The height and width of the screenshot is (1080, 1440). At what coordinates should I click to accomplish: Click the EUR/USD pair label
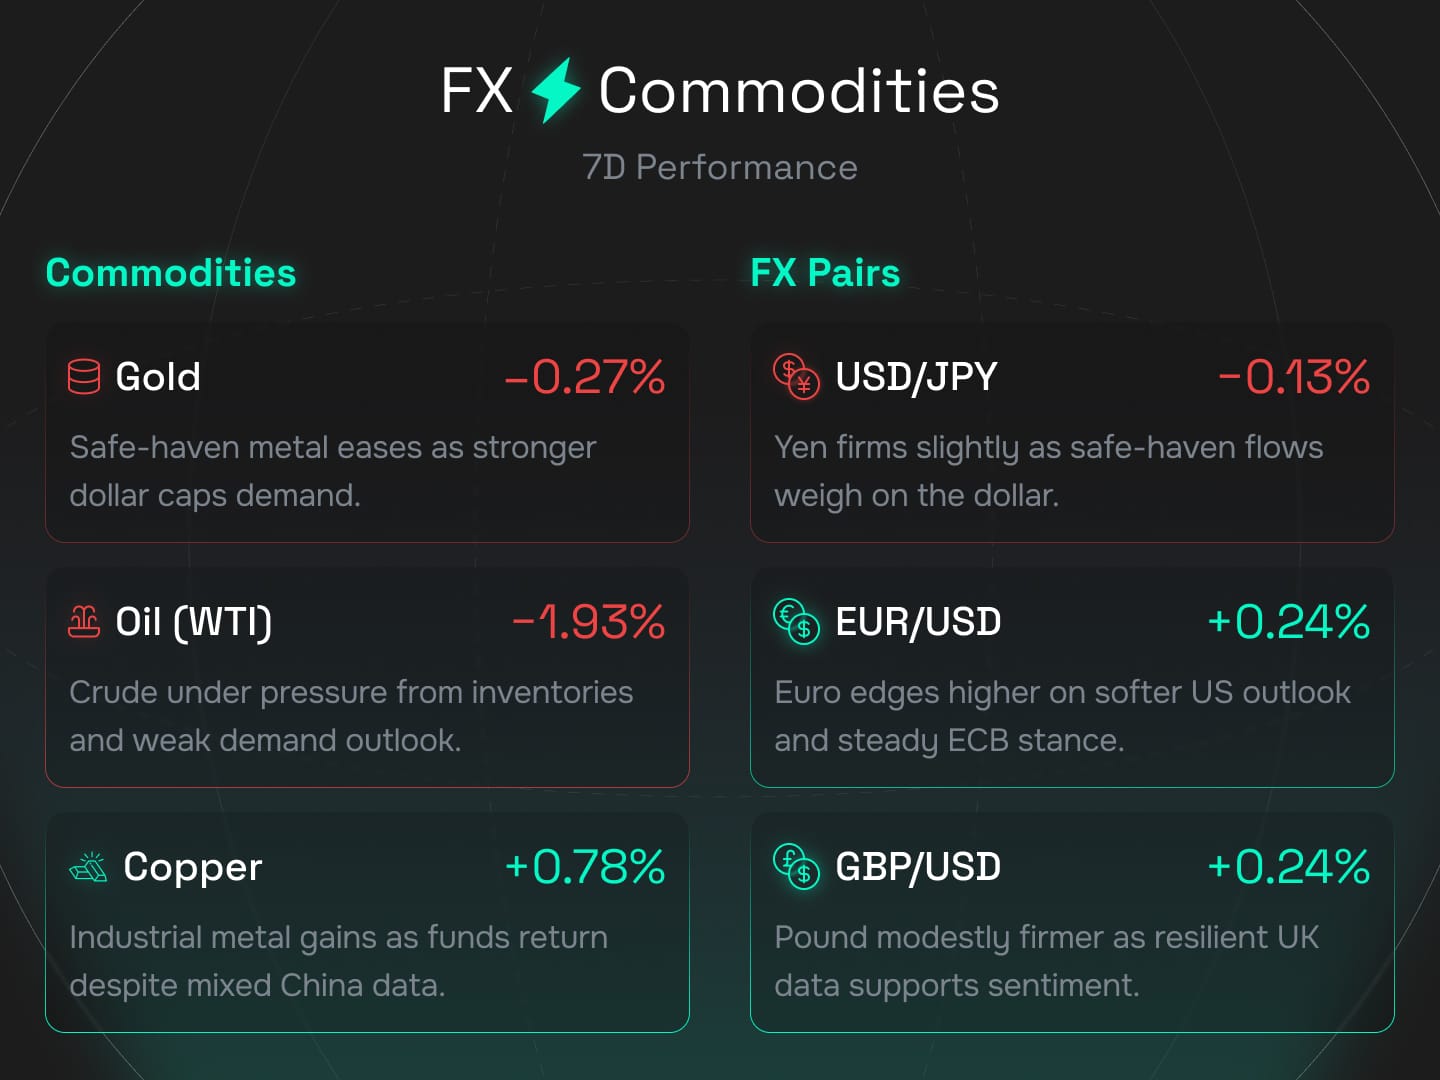click(x=918, y=622)
